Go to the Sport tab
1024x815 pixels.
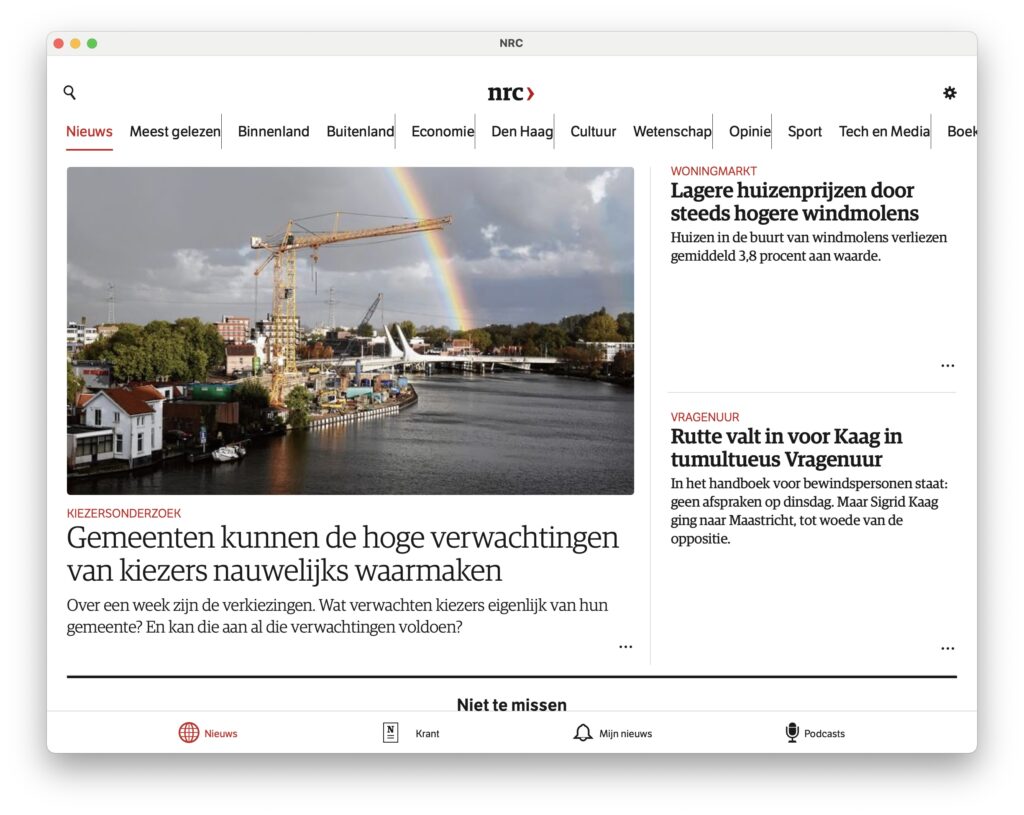coord(805,131)
